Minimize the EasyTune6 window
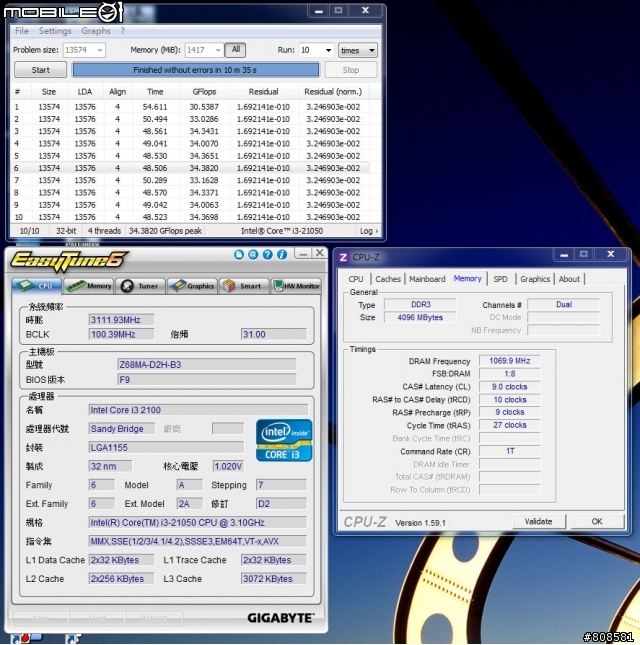This screenshot has width=640, height=645. (303, 253)
